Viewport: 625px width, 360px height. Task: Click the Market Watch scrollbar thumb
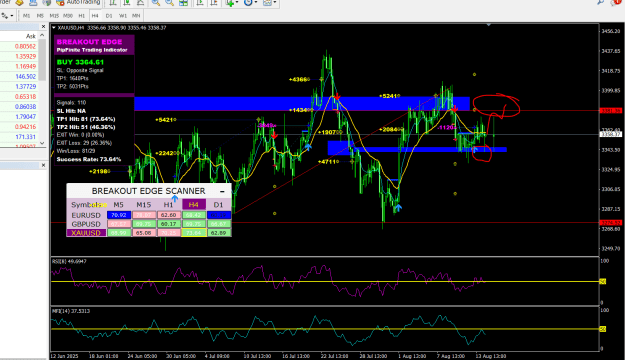42,60
